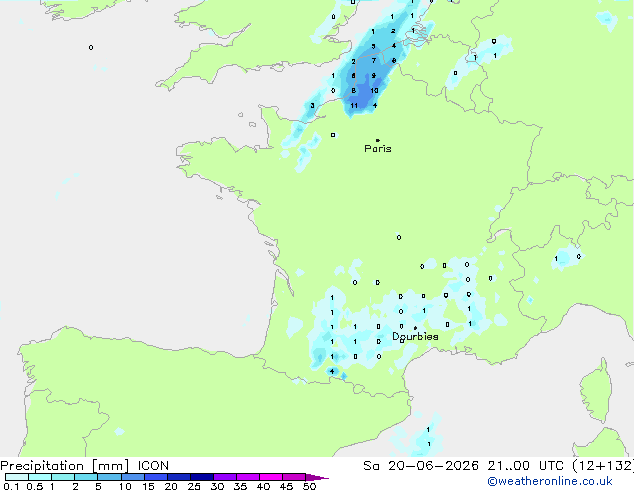Select the 40–45 mm magenta legend swatch
The height and width of the screenshot is (490, 634).
click(x=271, y=477)
